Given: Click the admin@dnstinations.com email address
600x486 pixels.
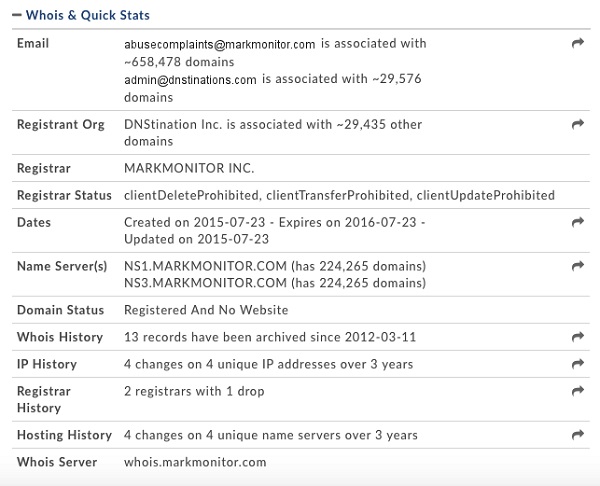Looking at the screenshot, I should [x=190, y=80].
